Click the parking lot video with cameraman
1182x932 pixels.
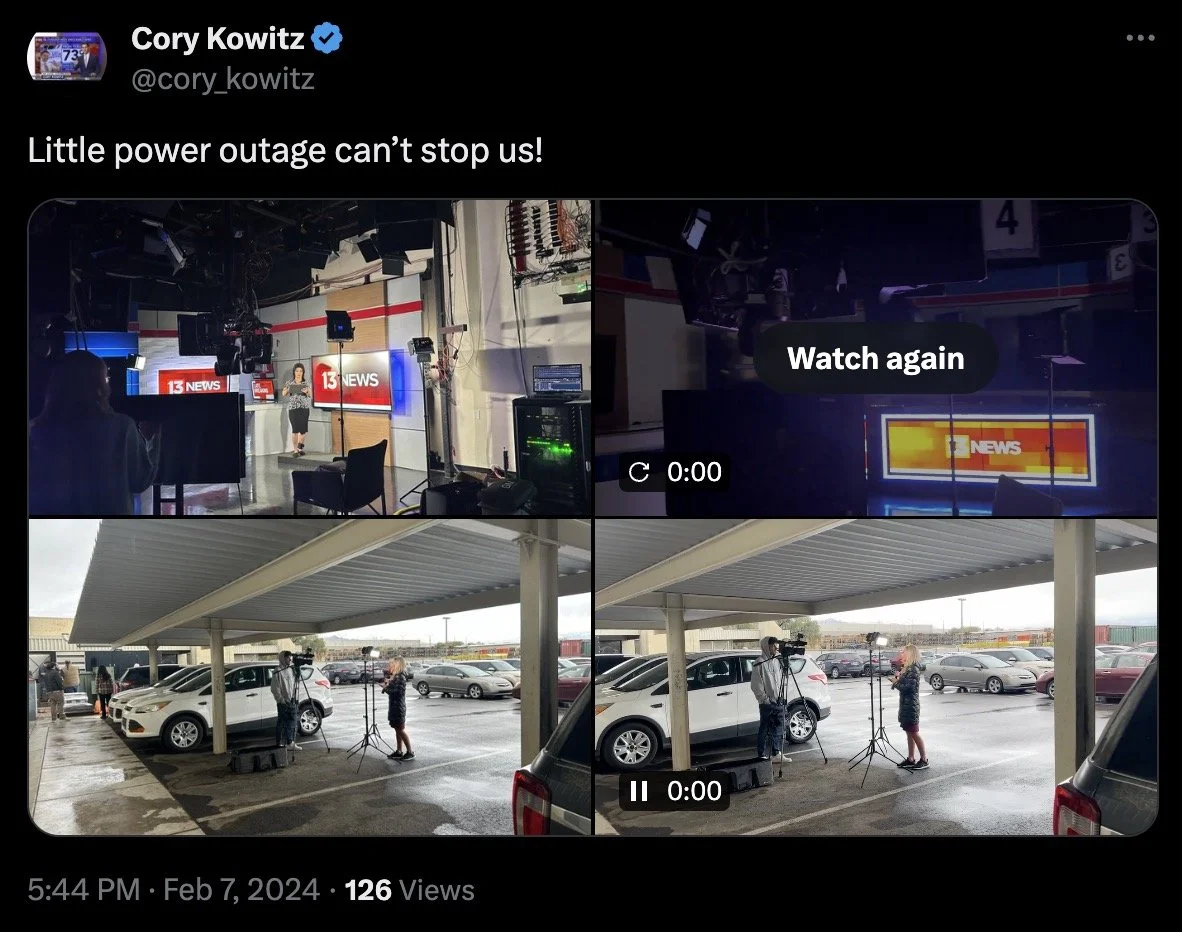[x=876, y=676]
